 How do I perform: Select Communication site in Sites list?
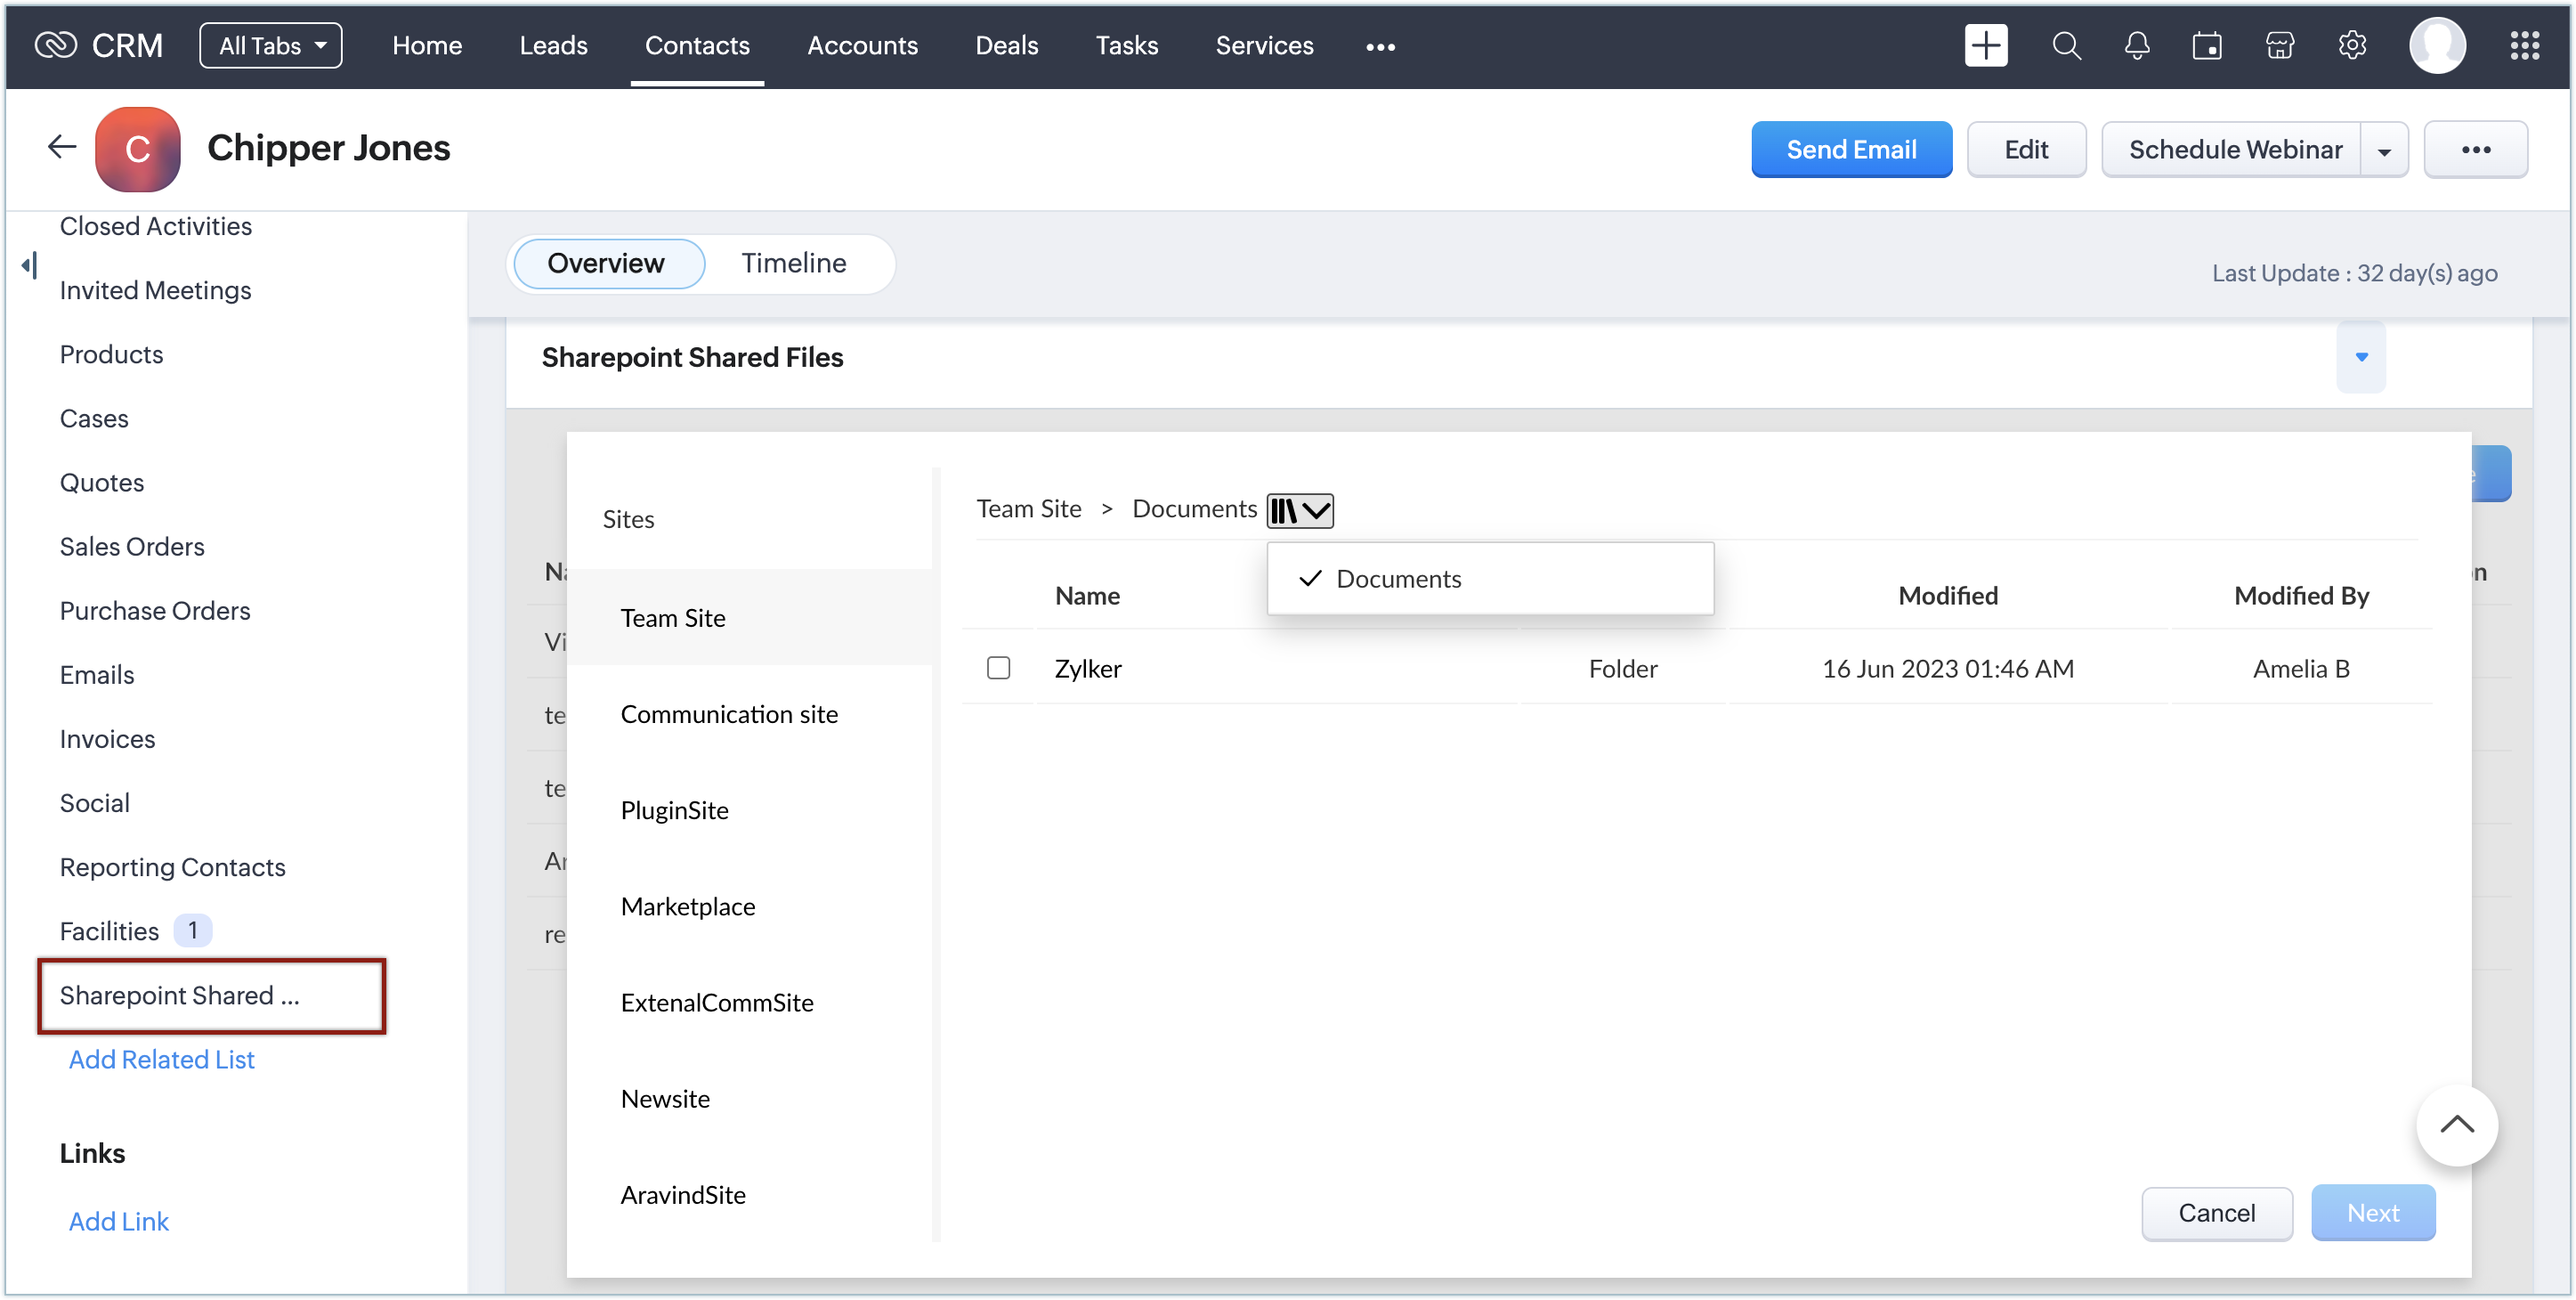pos(729,714)
